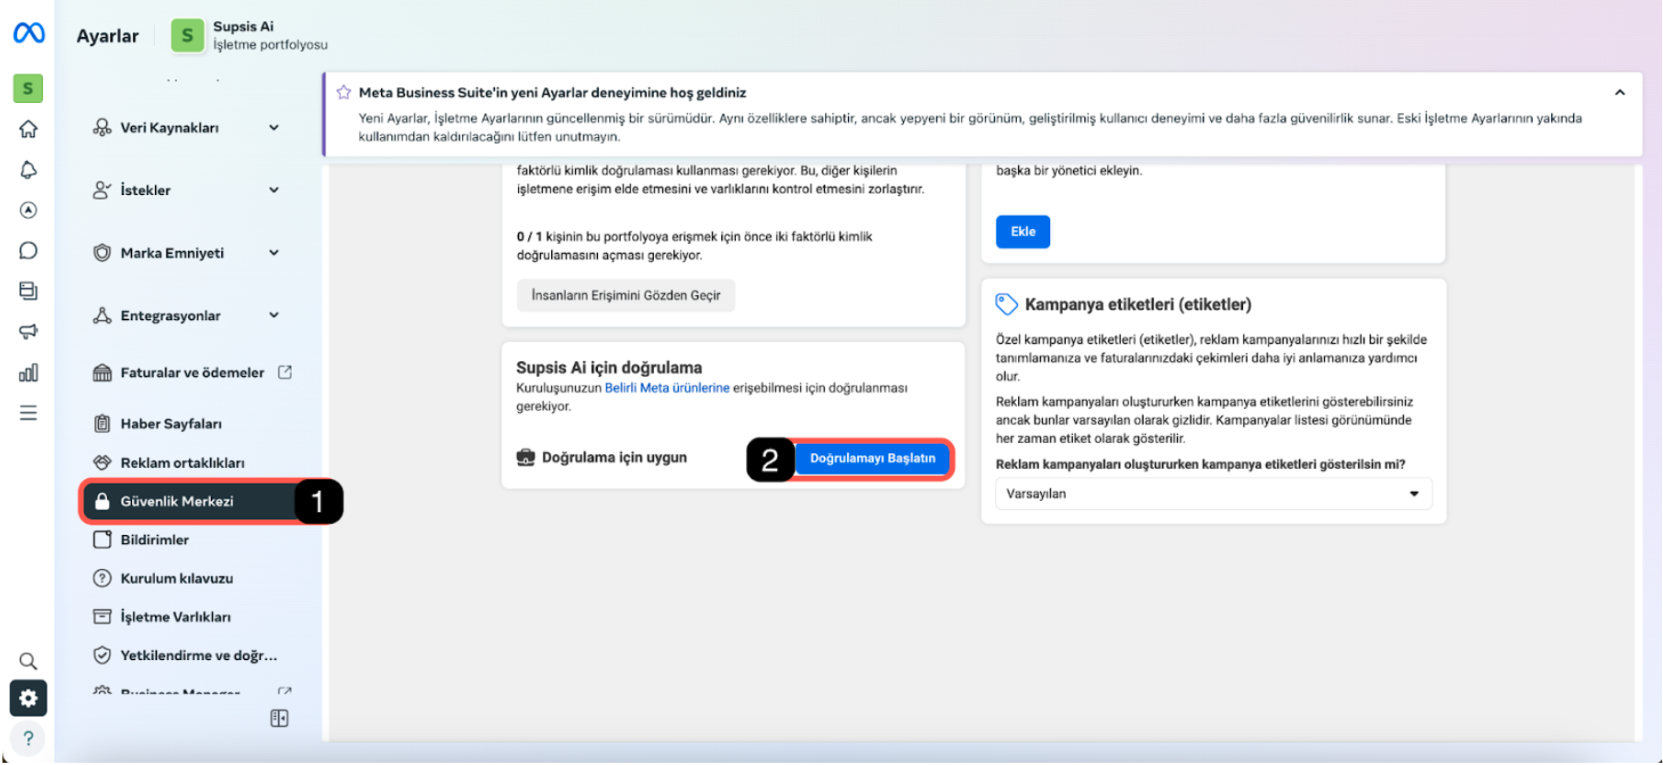Open Supsis Ai İşletme portfolyosu selector
This screenshot has width=1663, height=765.
pos(250,35)
